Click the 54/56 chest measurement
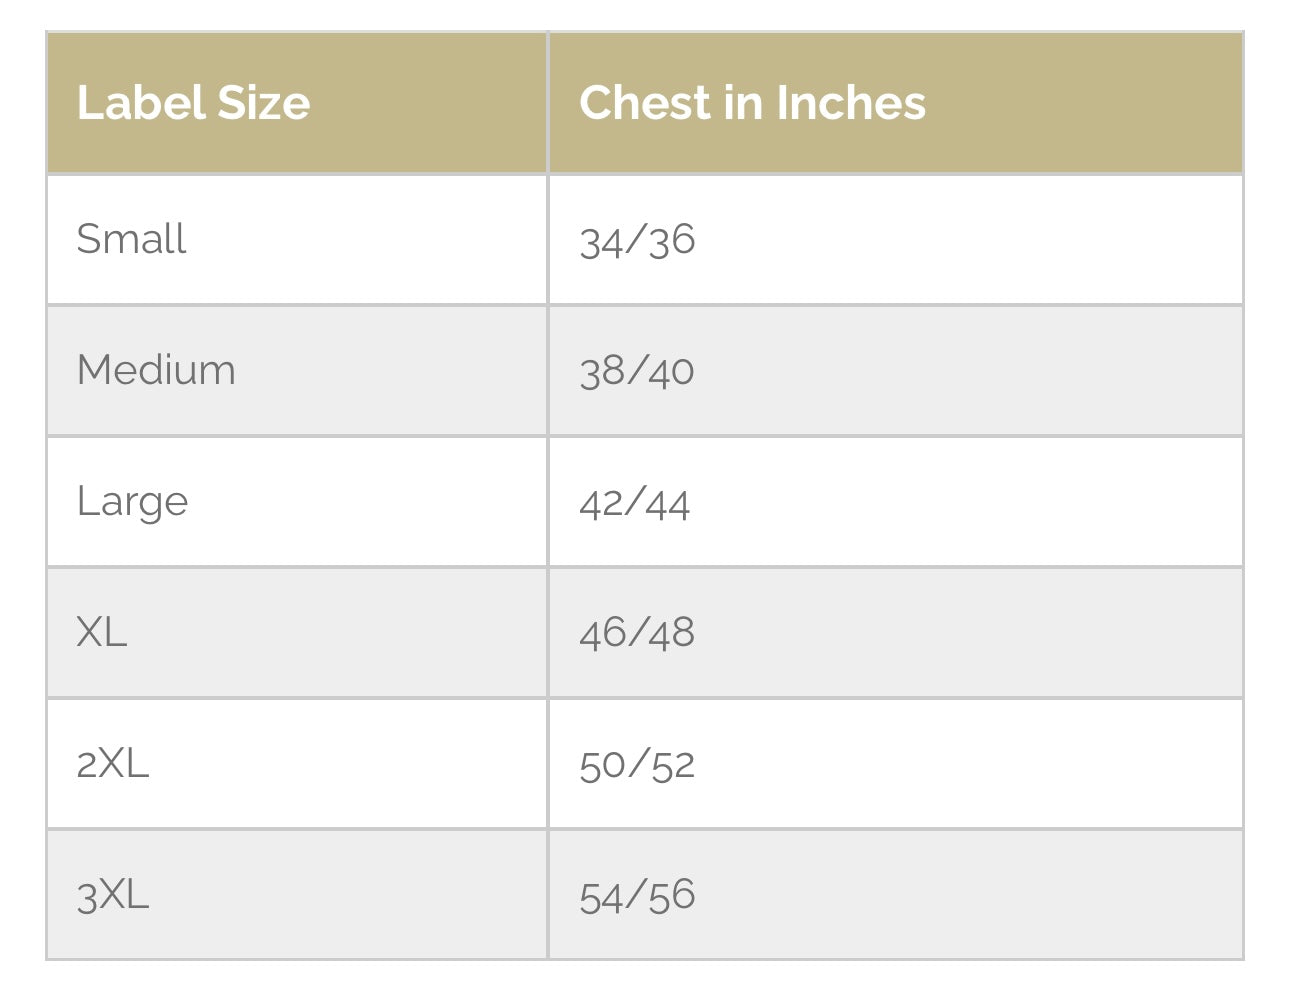Image resolution: width=1290 pixels, height=1003 pixels. [x=637, y=895]
